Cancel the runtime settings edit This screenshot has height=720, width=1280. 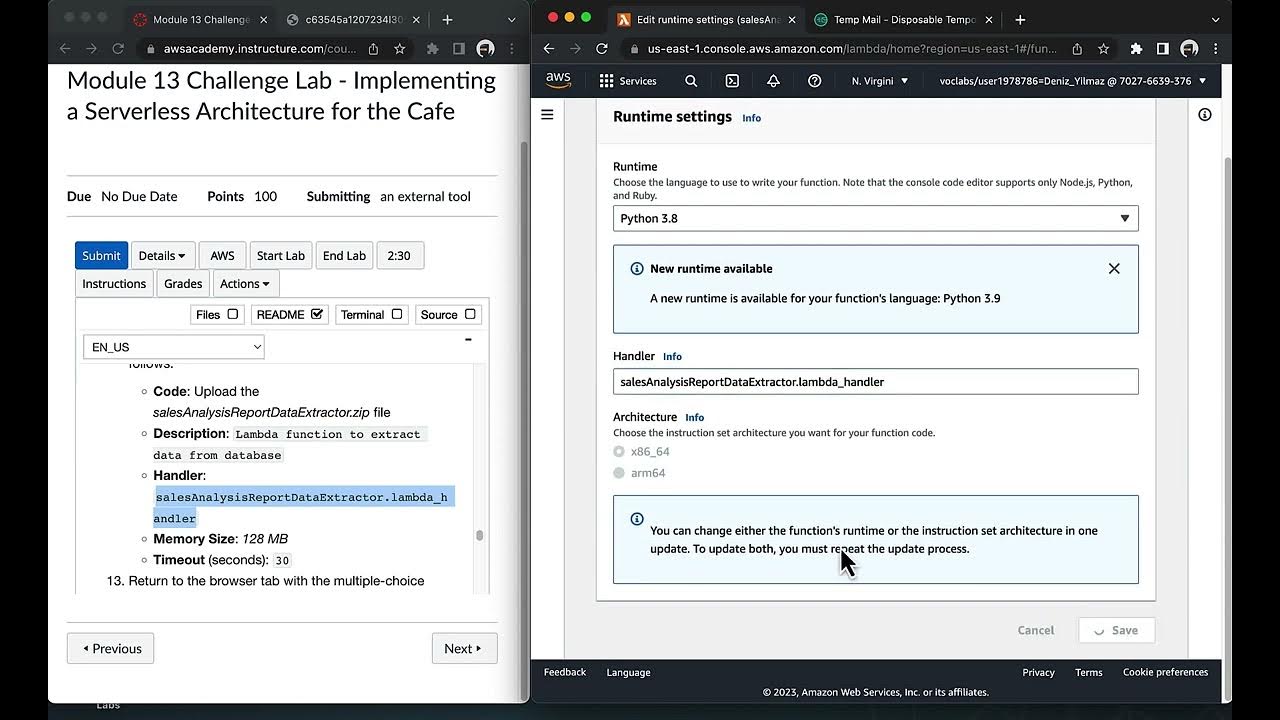(x=1036, y=630)
